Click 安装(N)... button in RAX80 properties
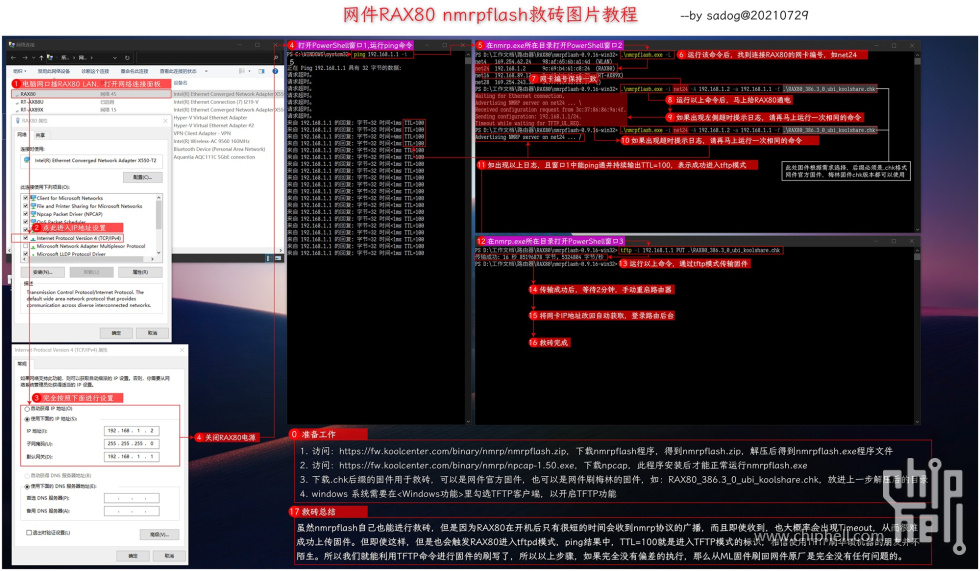This screenshot has height=571, width=980. click(42, 272)
